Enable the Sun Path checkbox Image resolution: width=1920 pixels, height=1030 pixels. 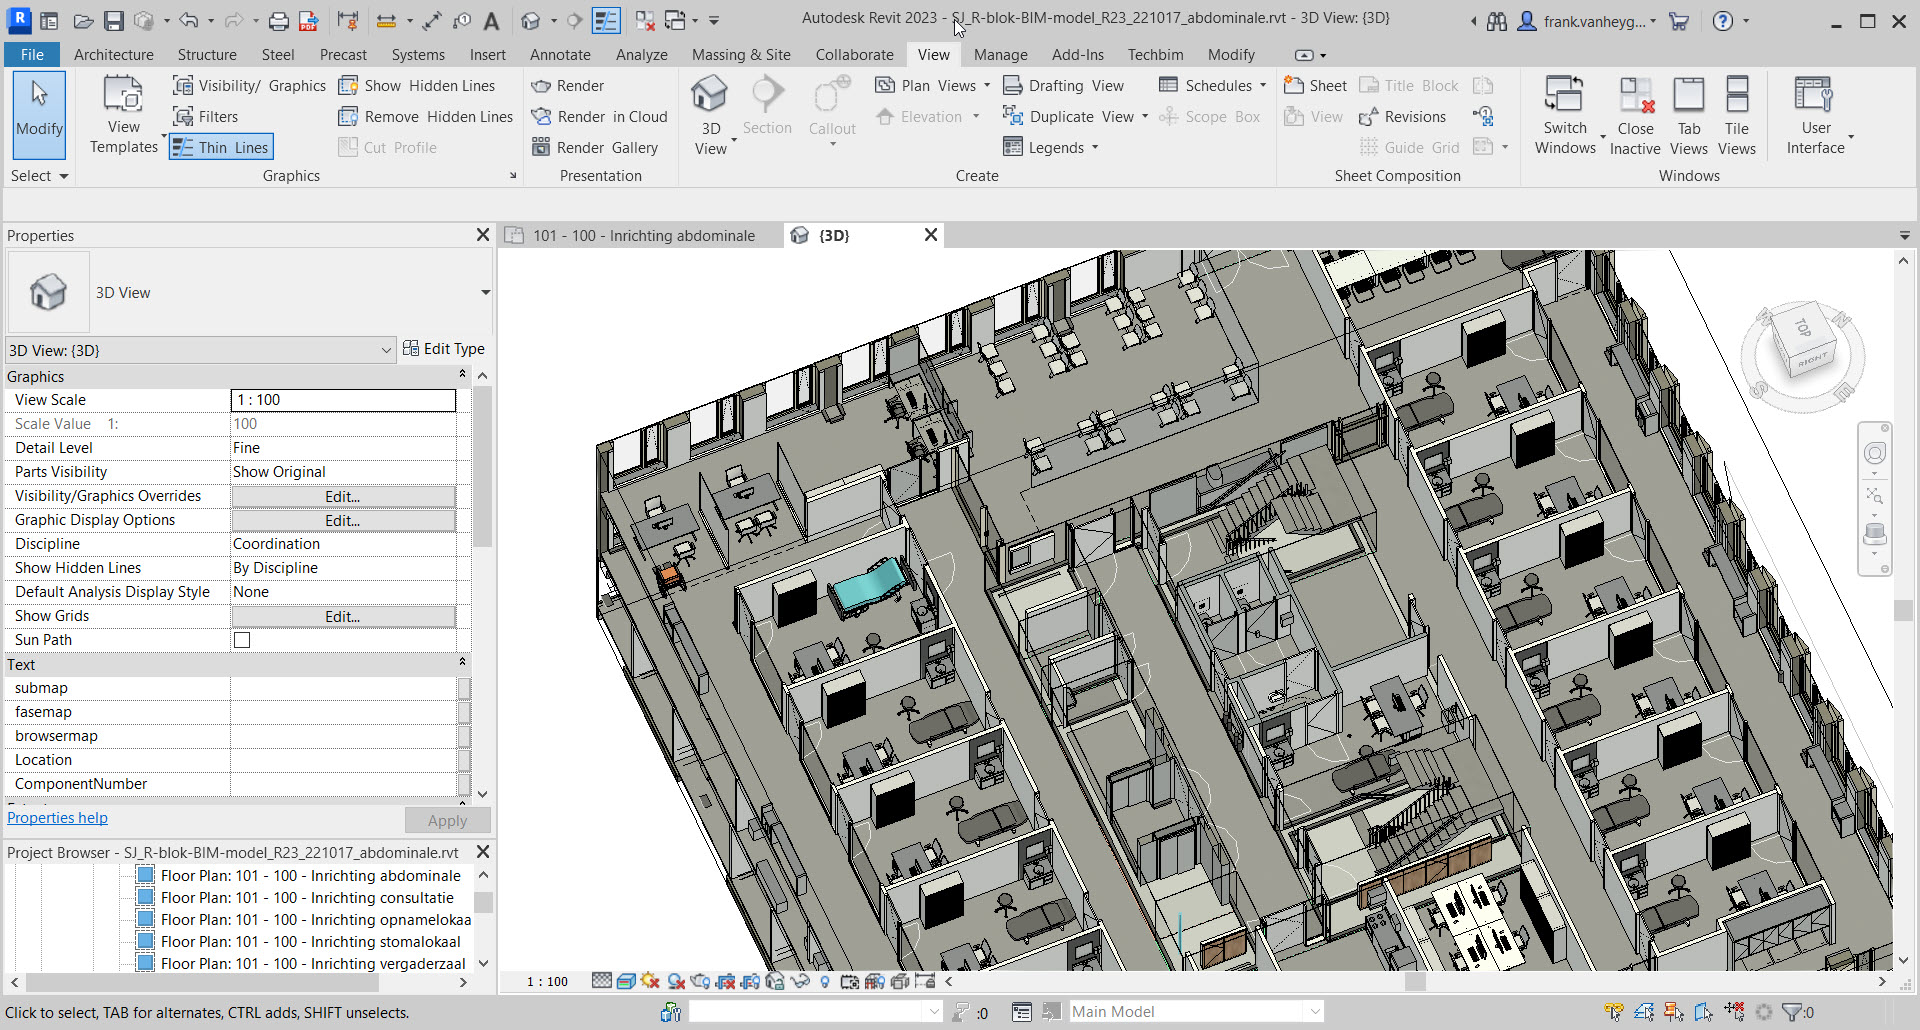pyautogui.click(x=242, y=640)
